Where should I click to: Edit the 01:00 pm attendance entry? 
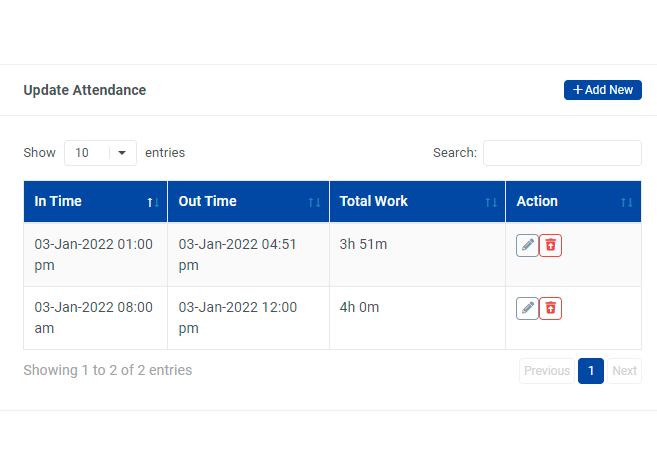pyautogui.click(x=527, y=245)
